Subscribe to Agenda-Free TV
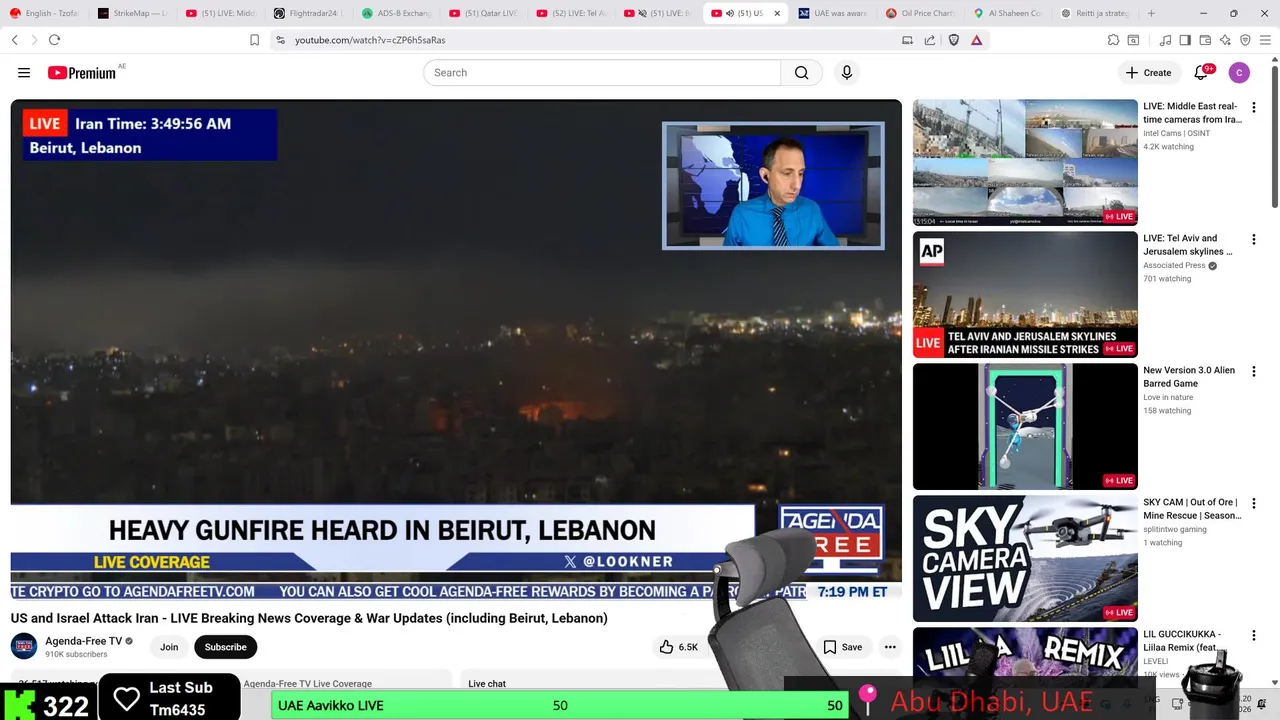 coord(225,647)
